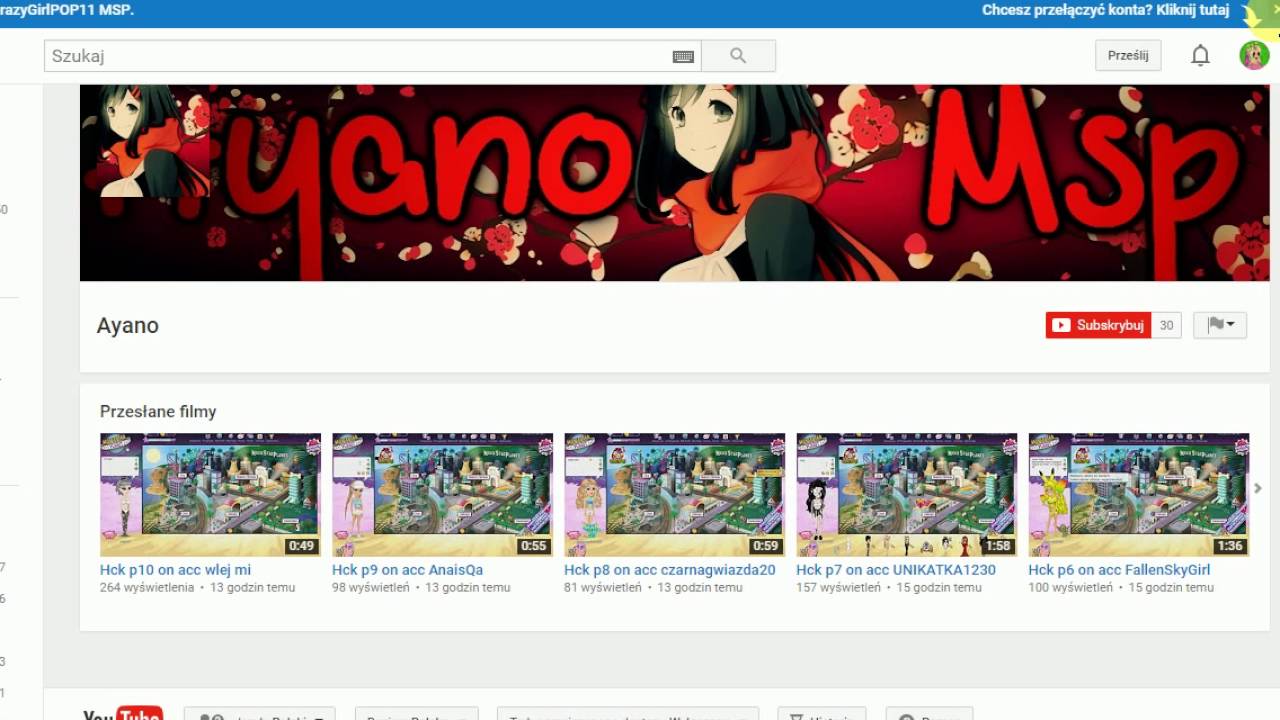
Task: Click the 1:58 duration badge
Action: [x=997, y=546]
